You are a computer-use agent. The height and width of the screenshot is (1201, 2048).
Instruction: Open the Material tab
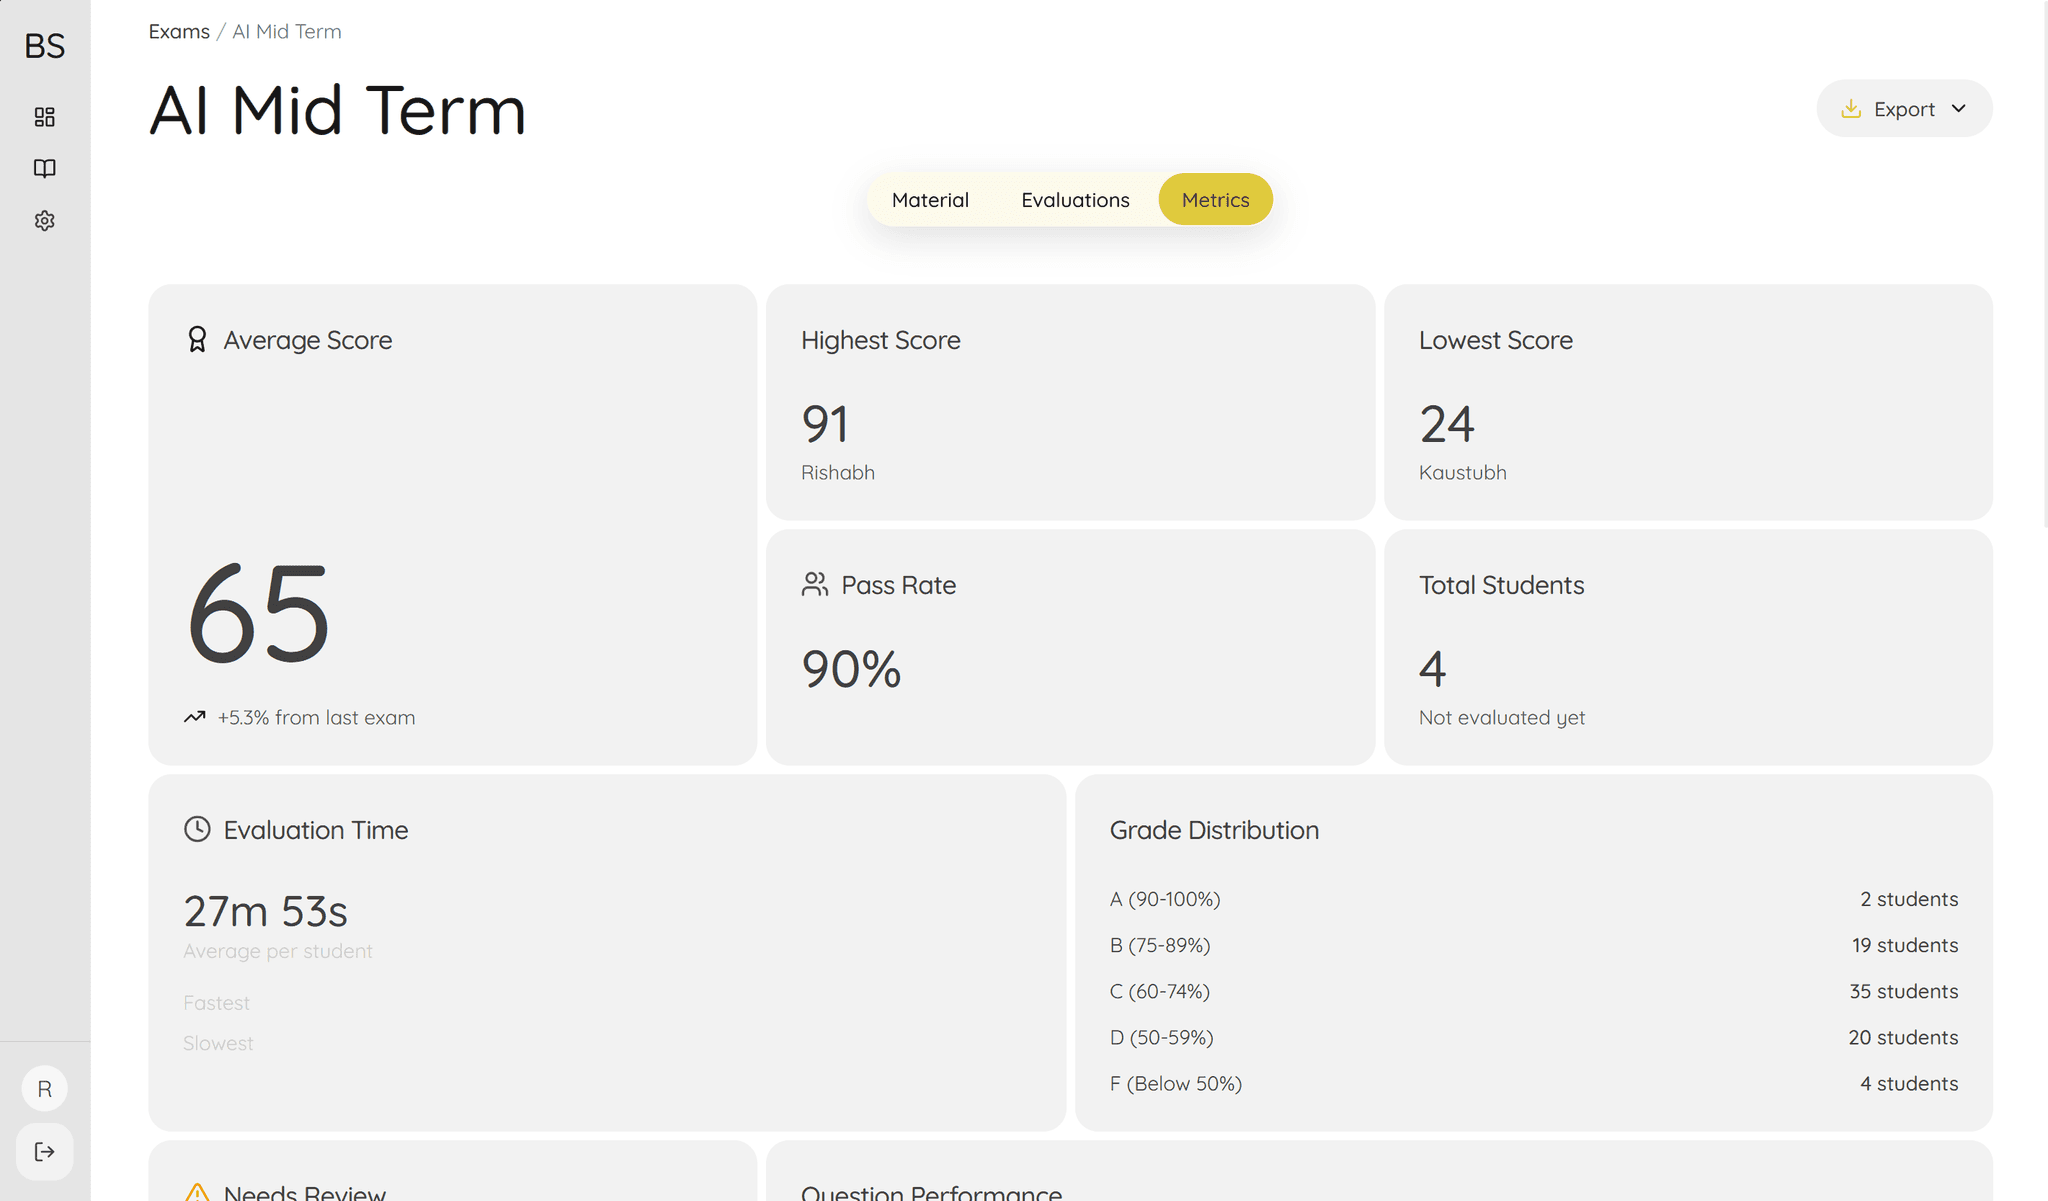[x=930, y=199]
